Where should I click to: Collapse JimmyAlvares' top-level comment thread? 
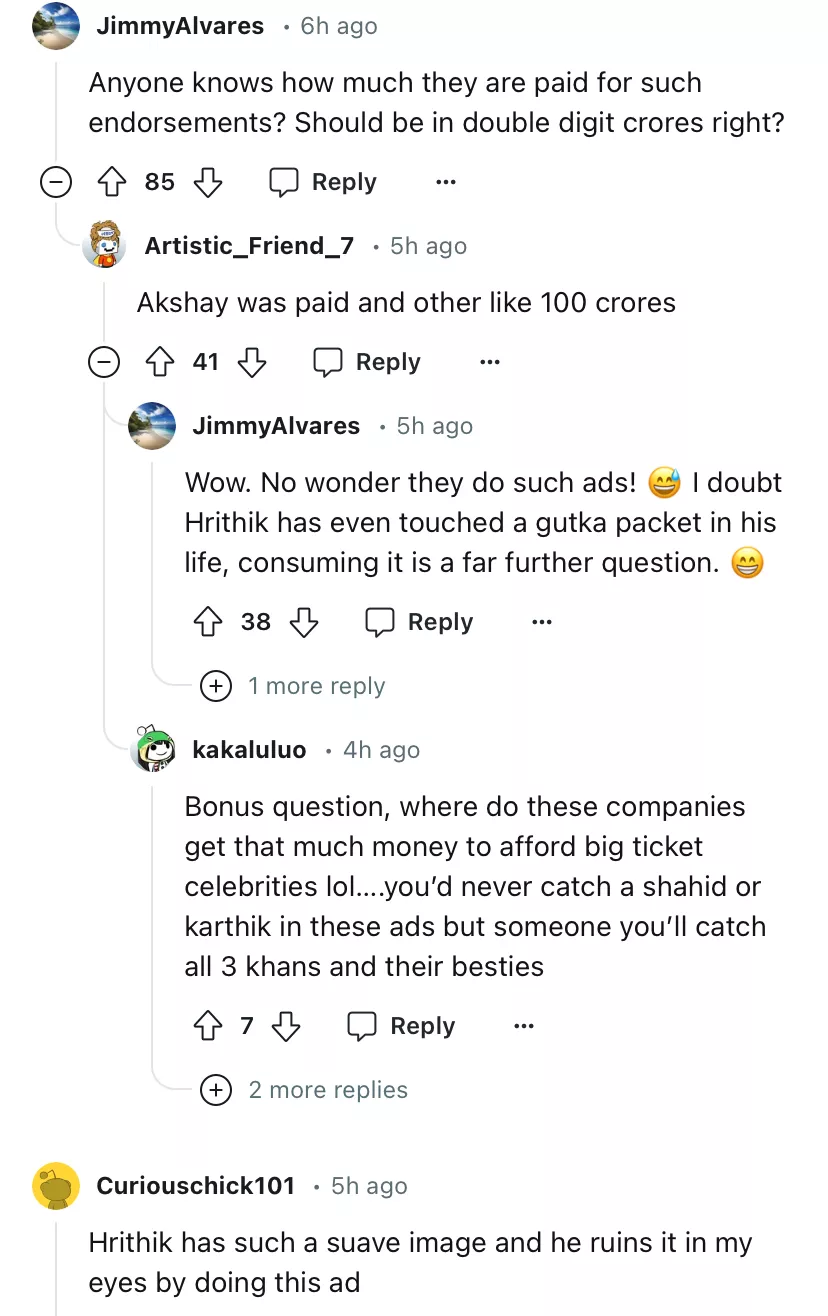click(x=55, y=182)
